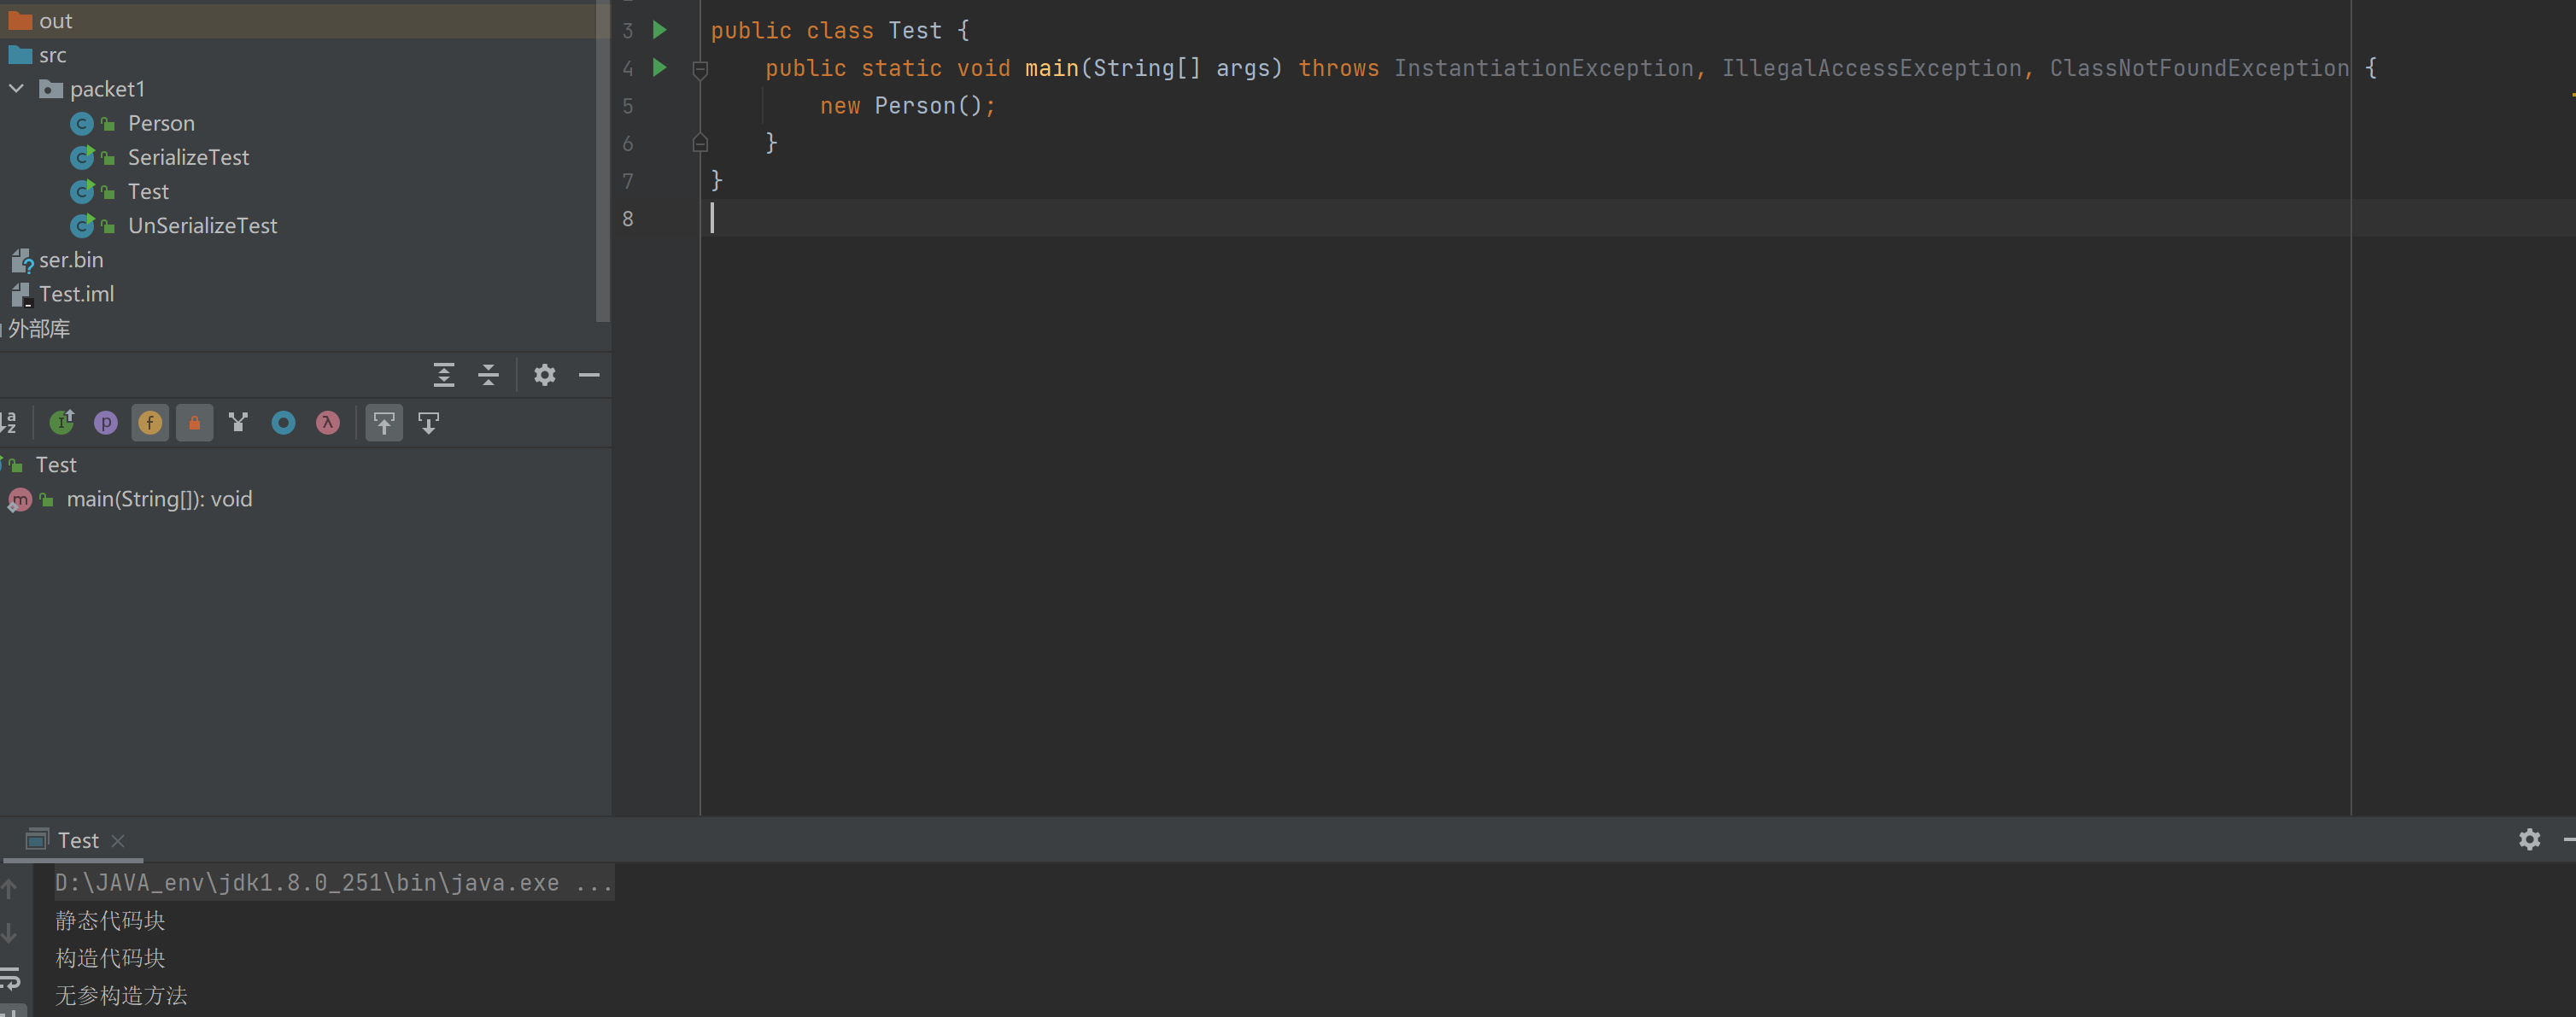Show inherited members in Structure
2576x1017 pixels.
238,423
